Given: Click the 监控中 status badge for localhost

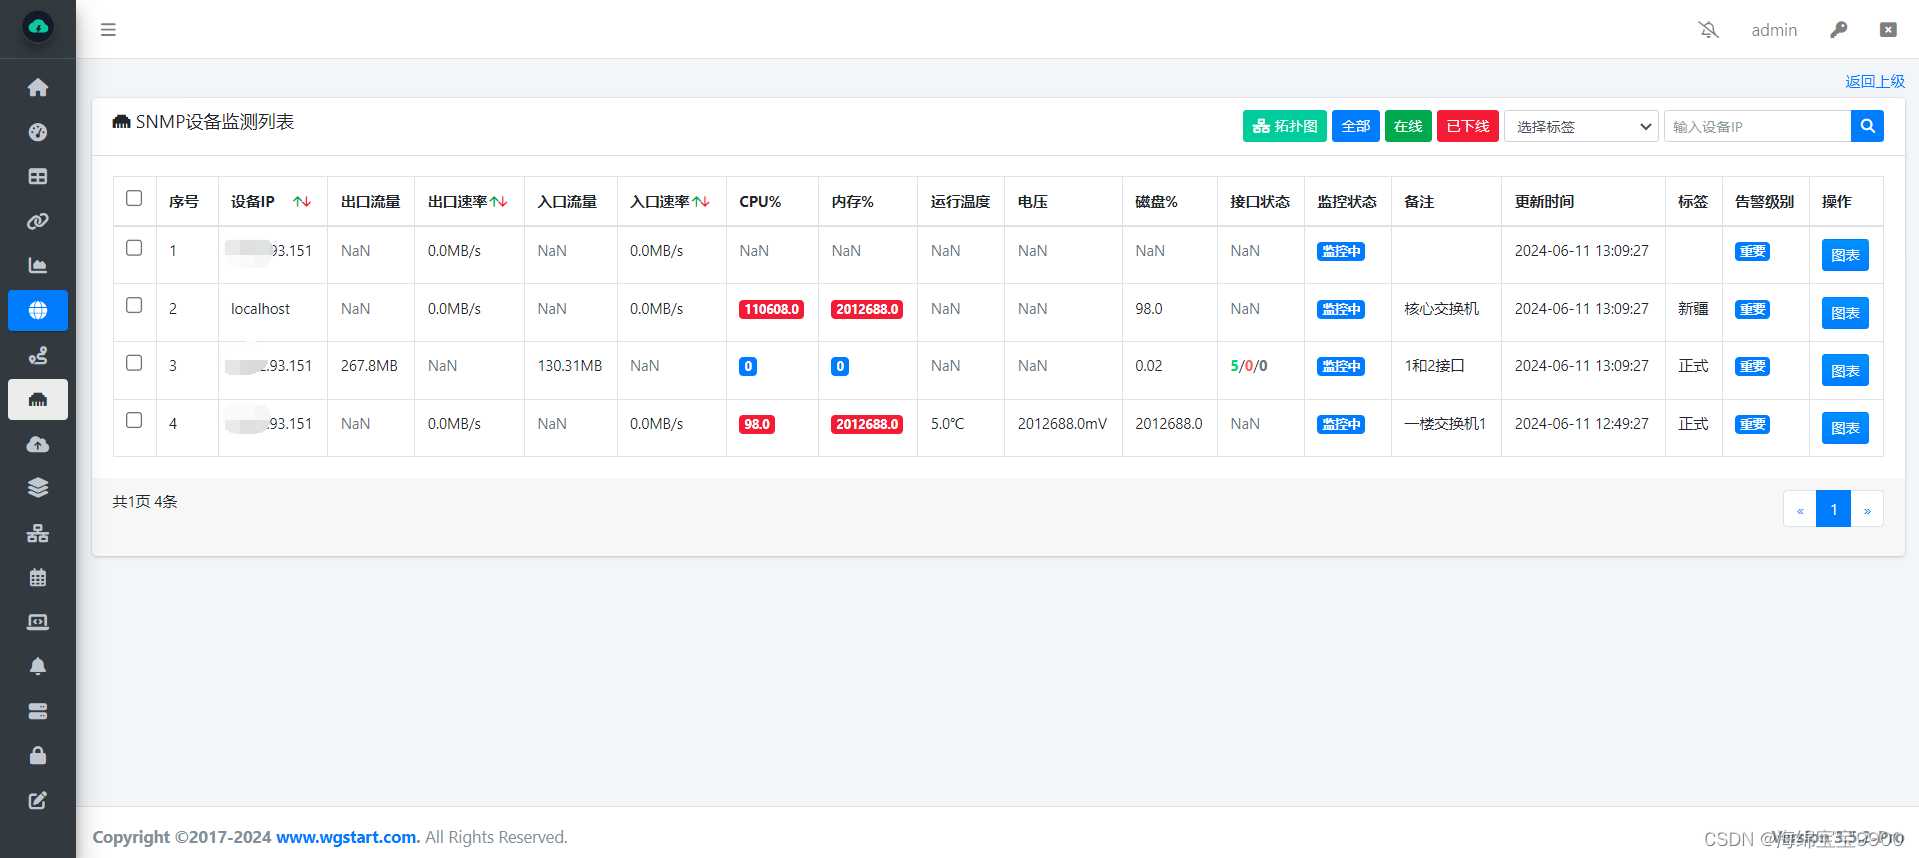Looking at the screenshot, I should click(x=1341, y=309).
